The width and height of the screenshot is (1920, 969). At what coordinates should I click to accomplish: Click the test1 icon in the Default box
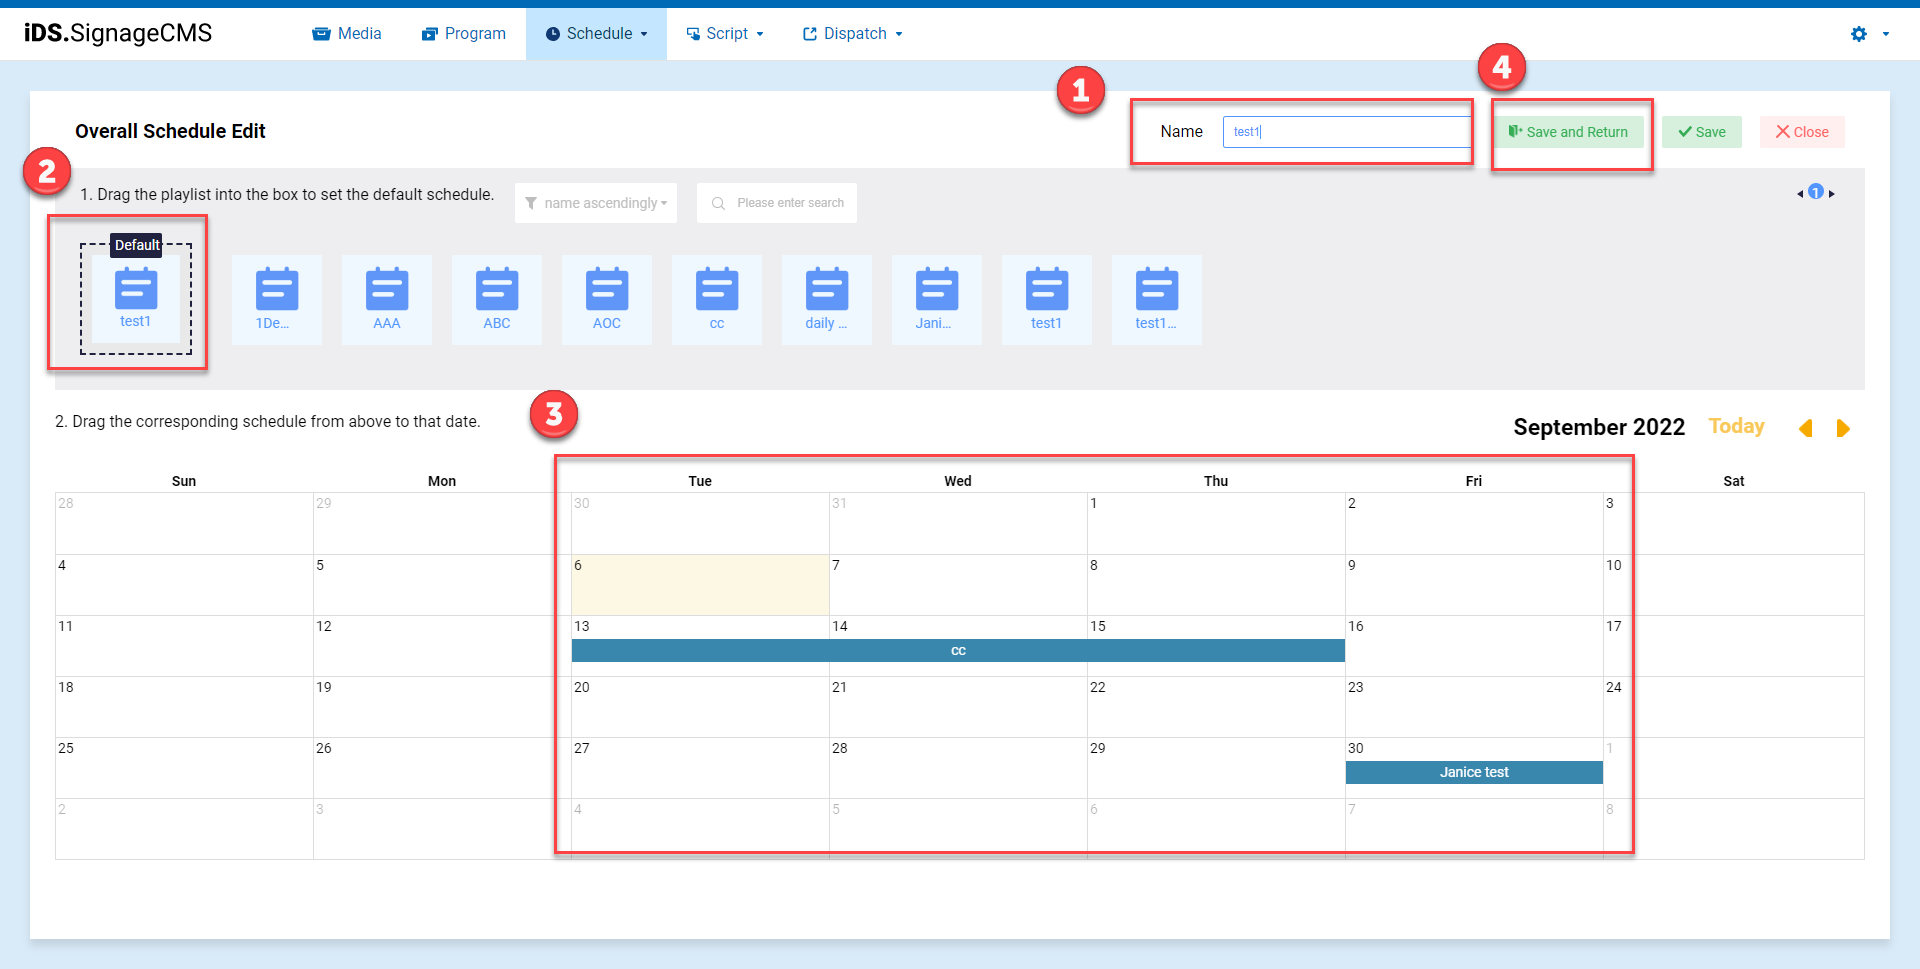point(136,298)
